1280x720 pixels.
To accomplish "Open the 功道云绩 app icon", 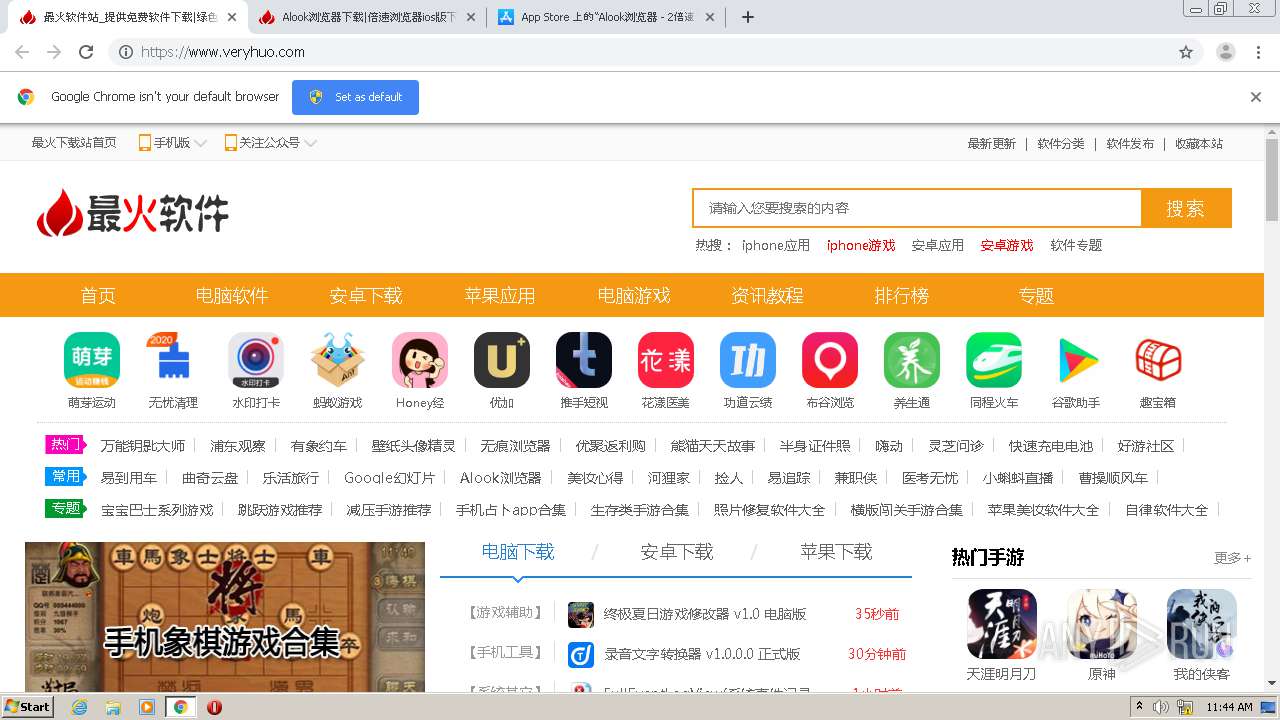I will (748, 360).
